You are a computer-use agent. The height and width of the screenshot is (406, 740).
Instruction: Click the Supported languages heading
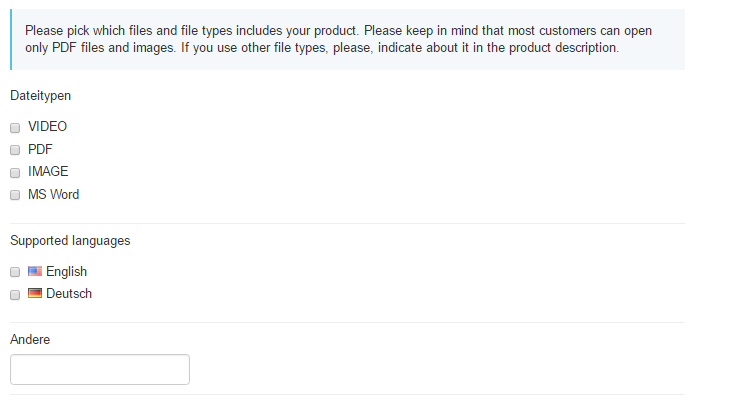coord(70,241)
